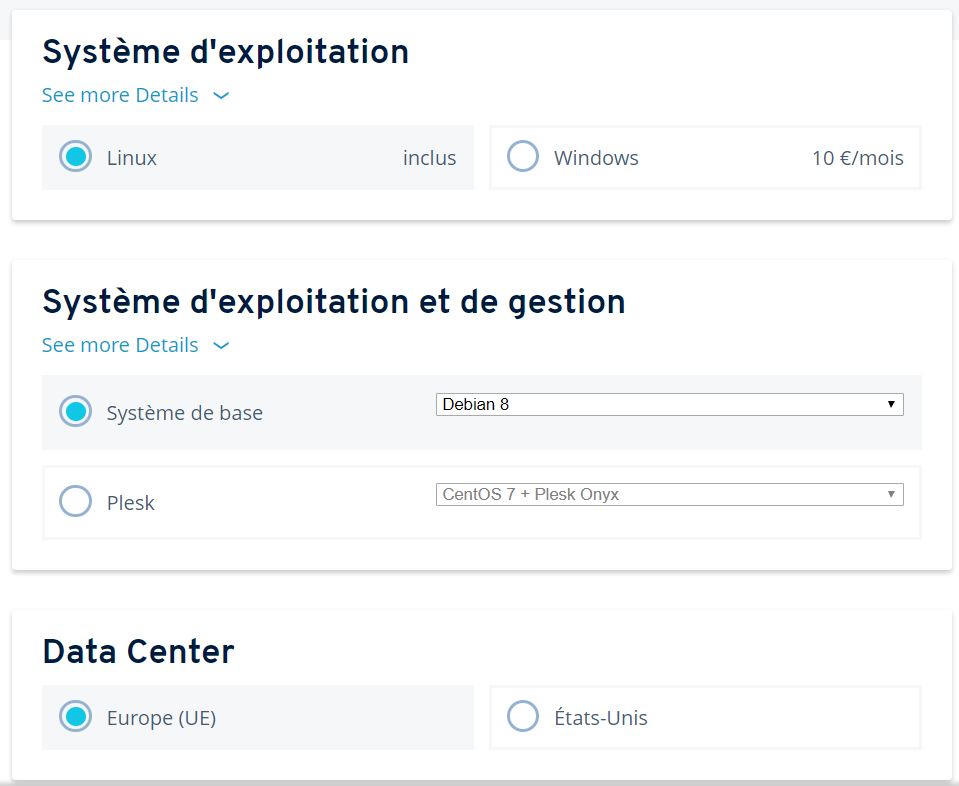Expand See more Details under Système d'exploitation
959x786 pixels.
click(120, 95)
